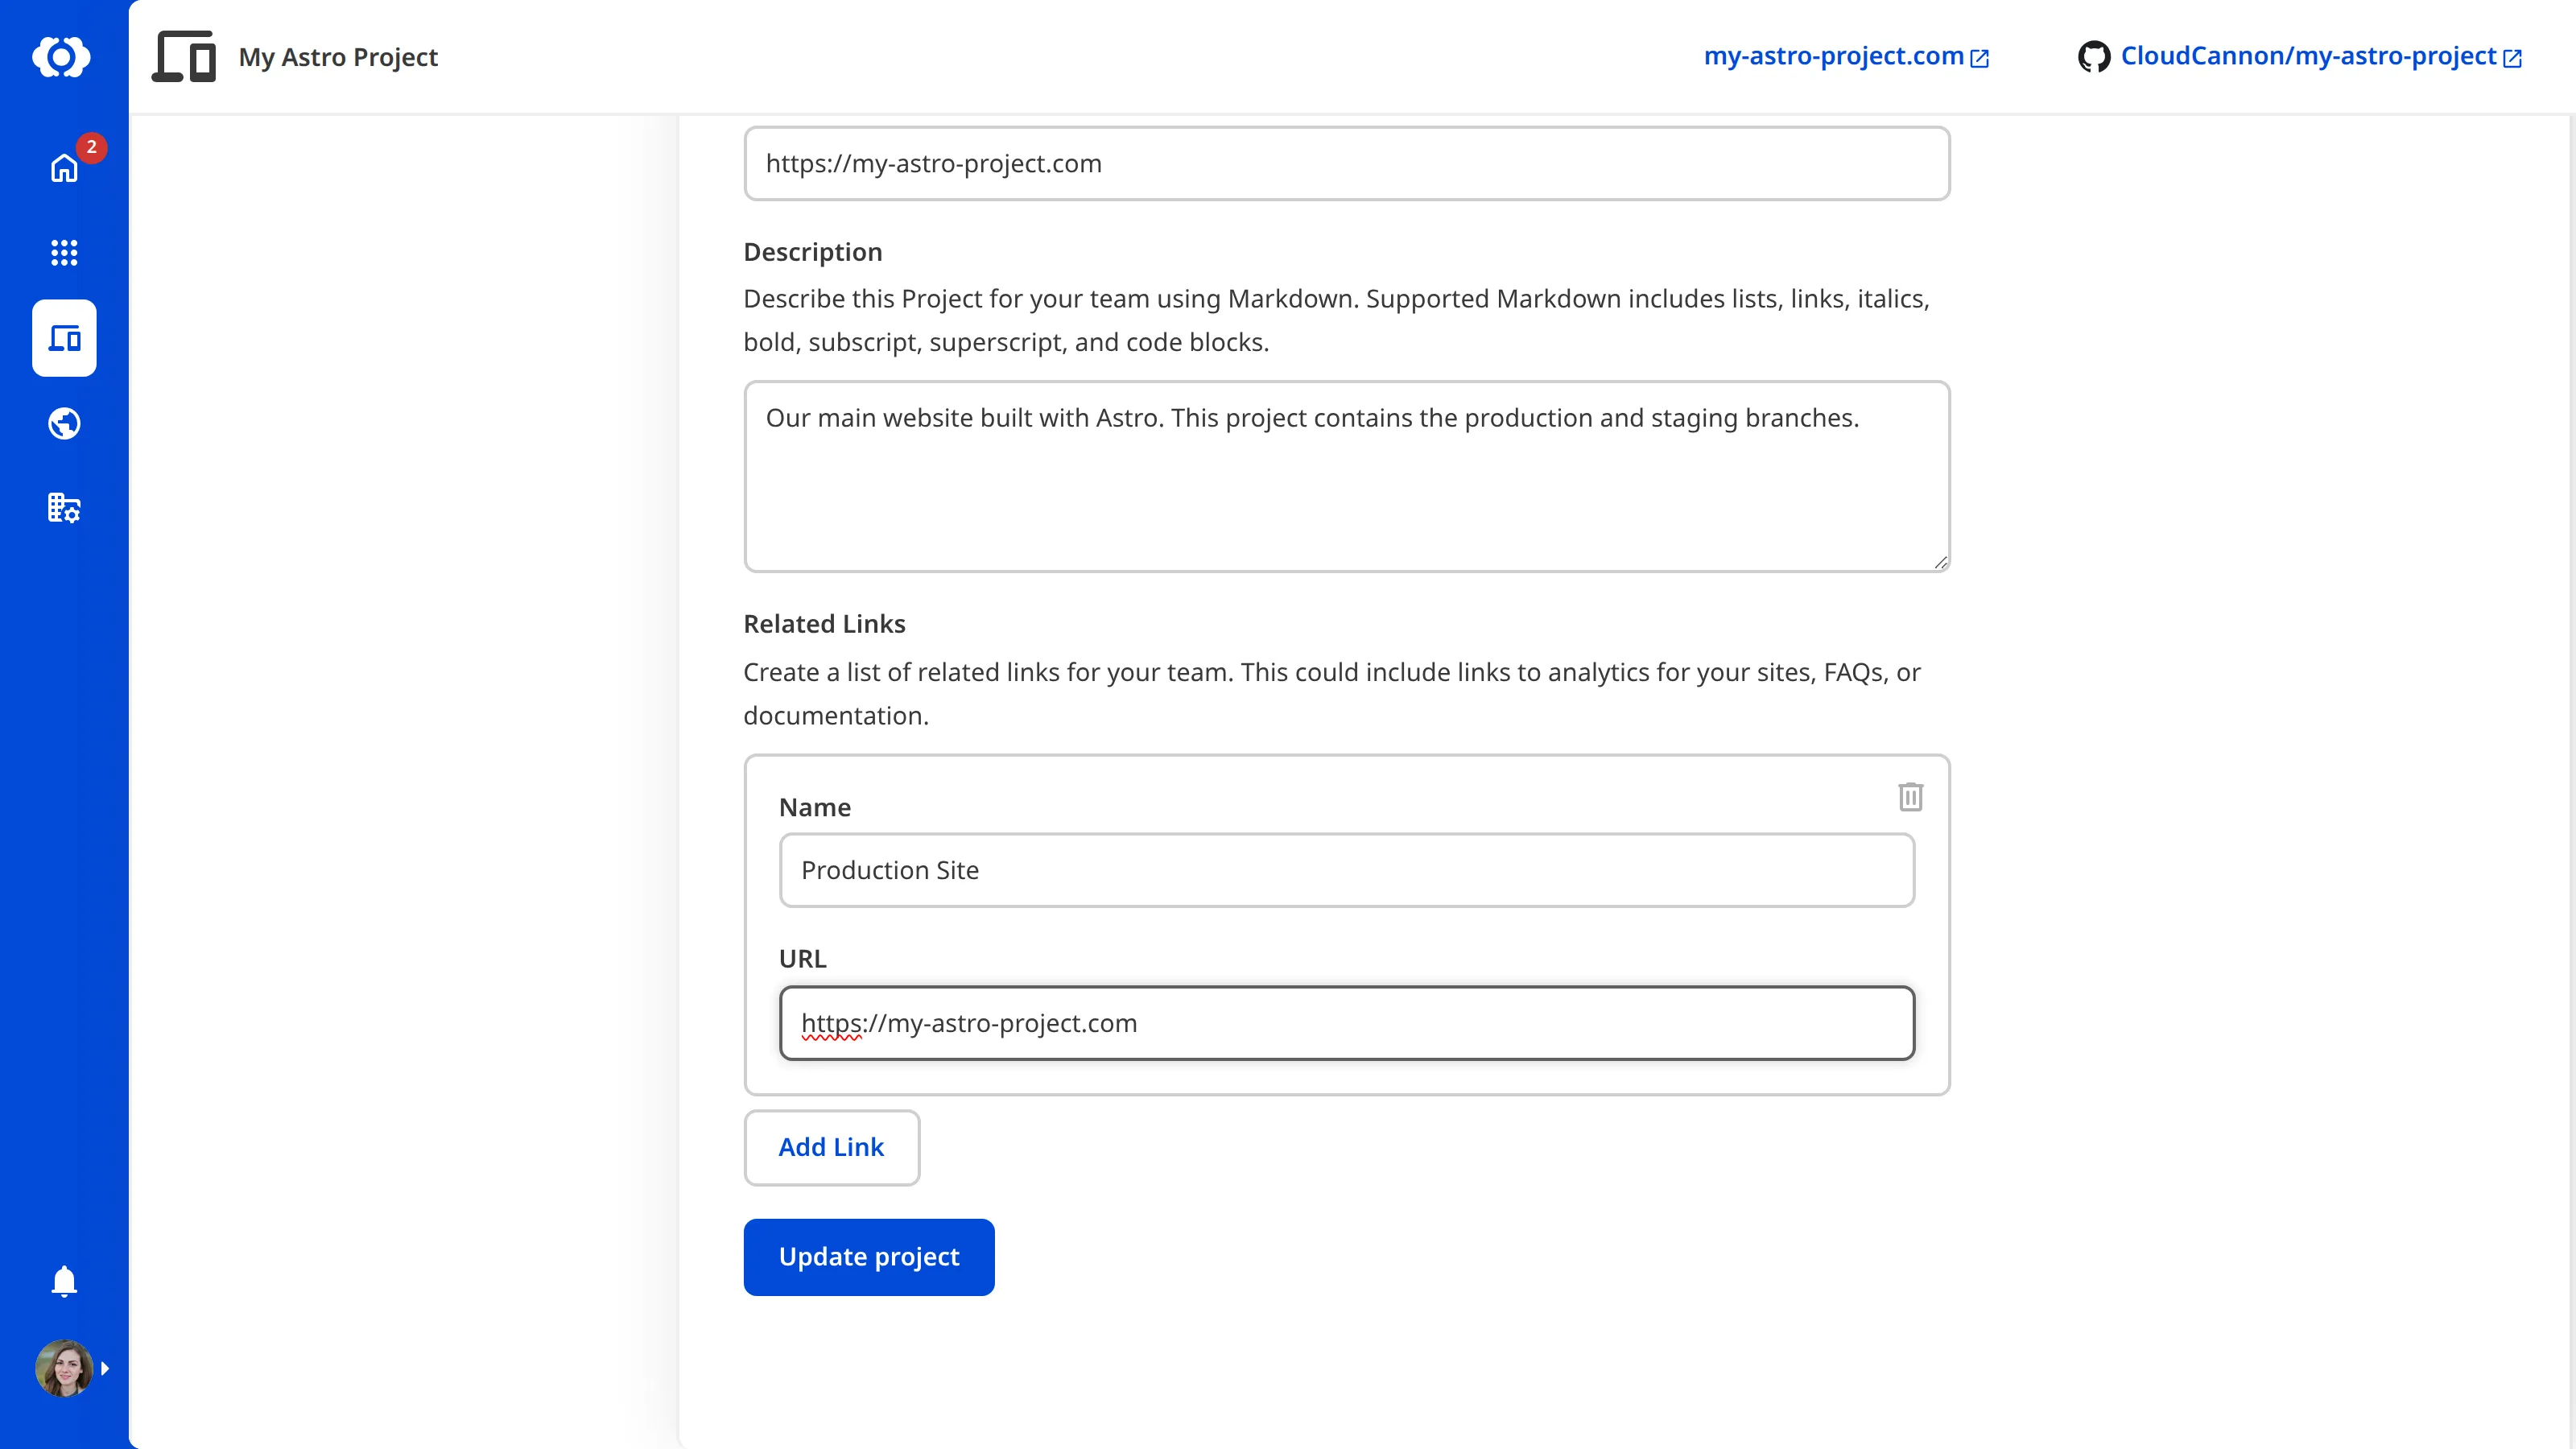Click the Update project button

click(868, 1257)
